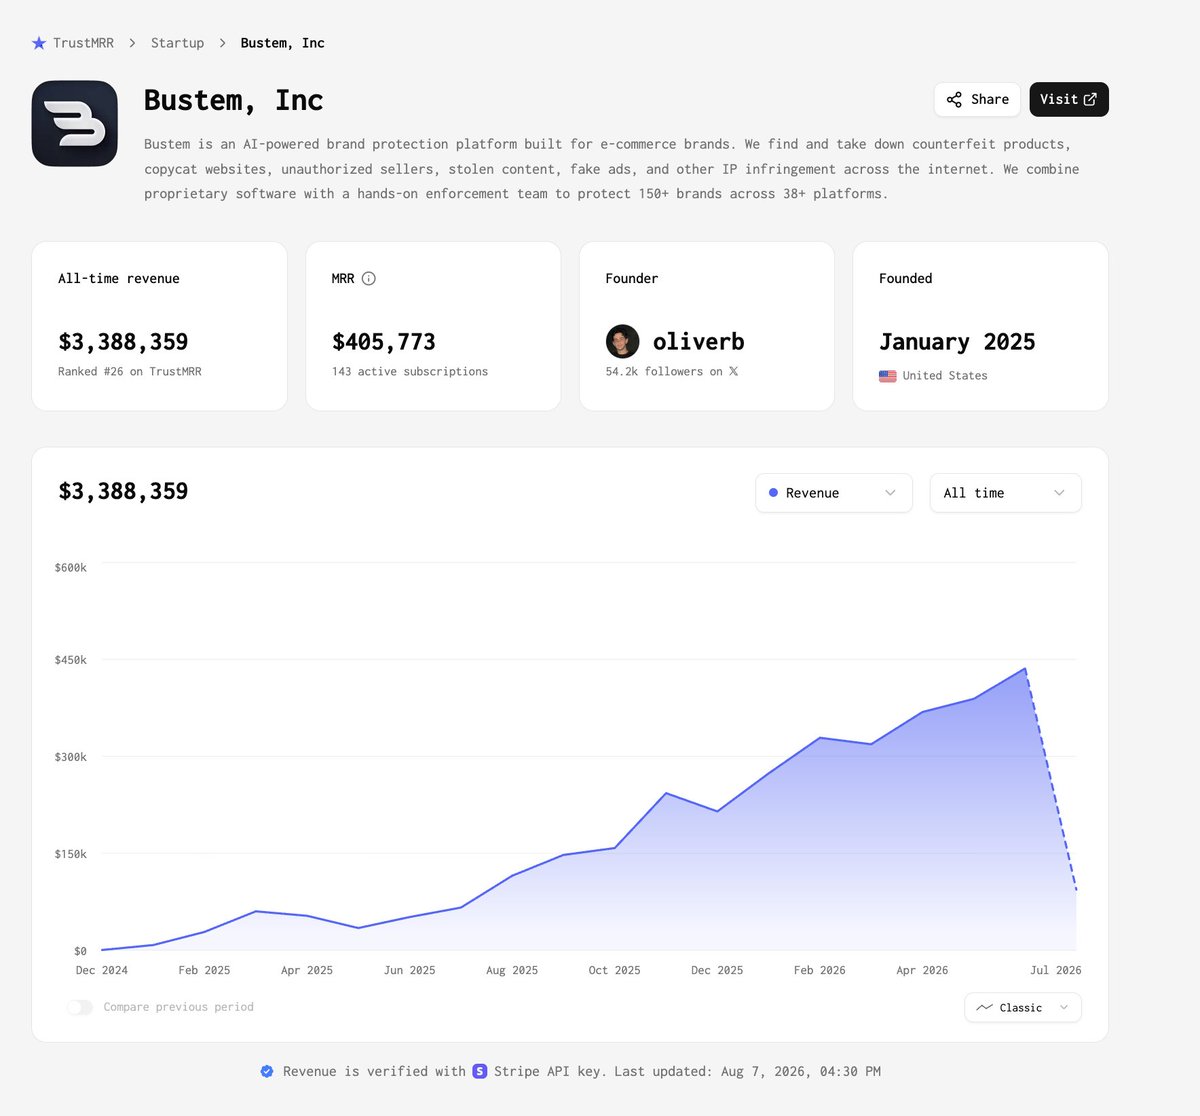Click the $405,773 MRR value

(384, 342)
